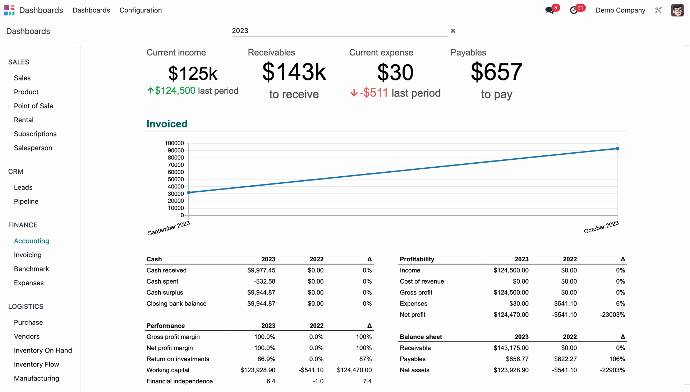This screenshot has height=392, width=690.
Task: Open the Leads dashboard
Action: tap(23, 187)
